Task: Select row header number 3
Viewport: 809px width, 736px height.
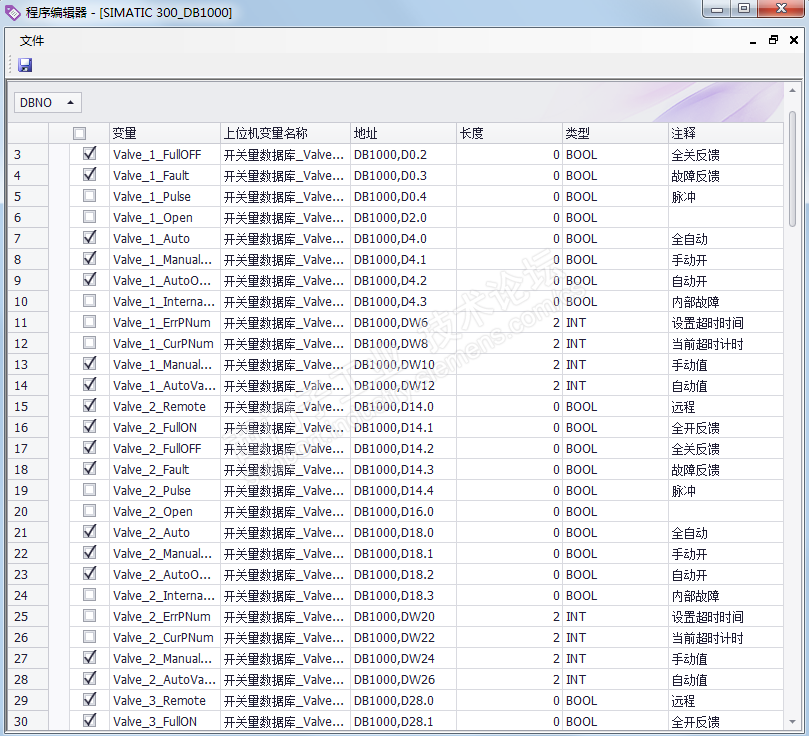Action: click(28, 154)
